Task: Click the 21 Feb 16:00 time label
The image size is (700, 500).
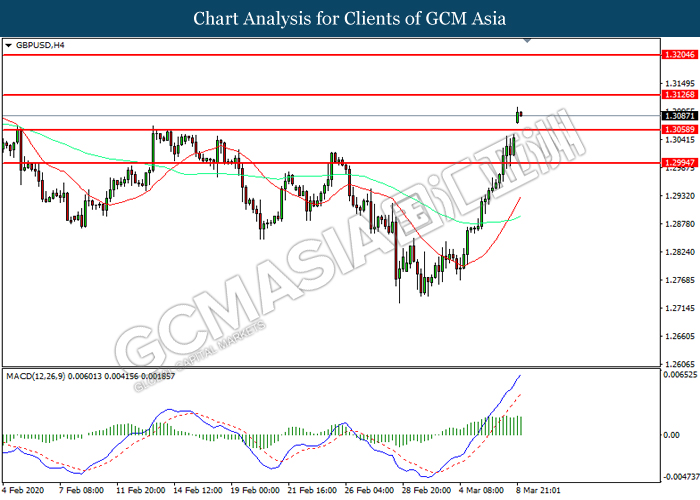Action: [312, 490]
